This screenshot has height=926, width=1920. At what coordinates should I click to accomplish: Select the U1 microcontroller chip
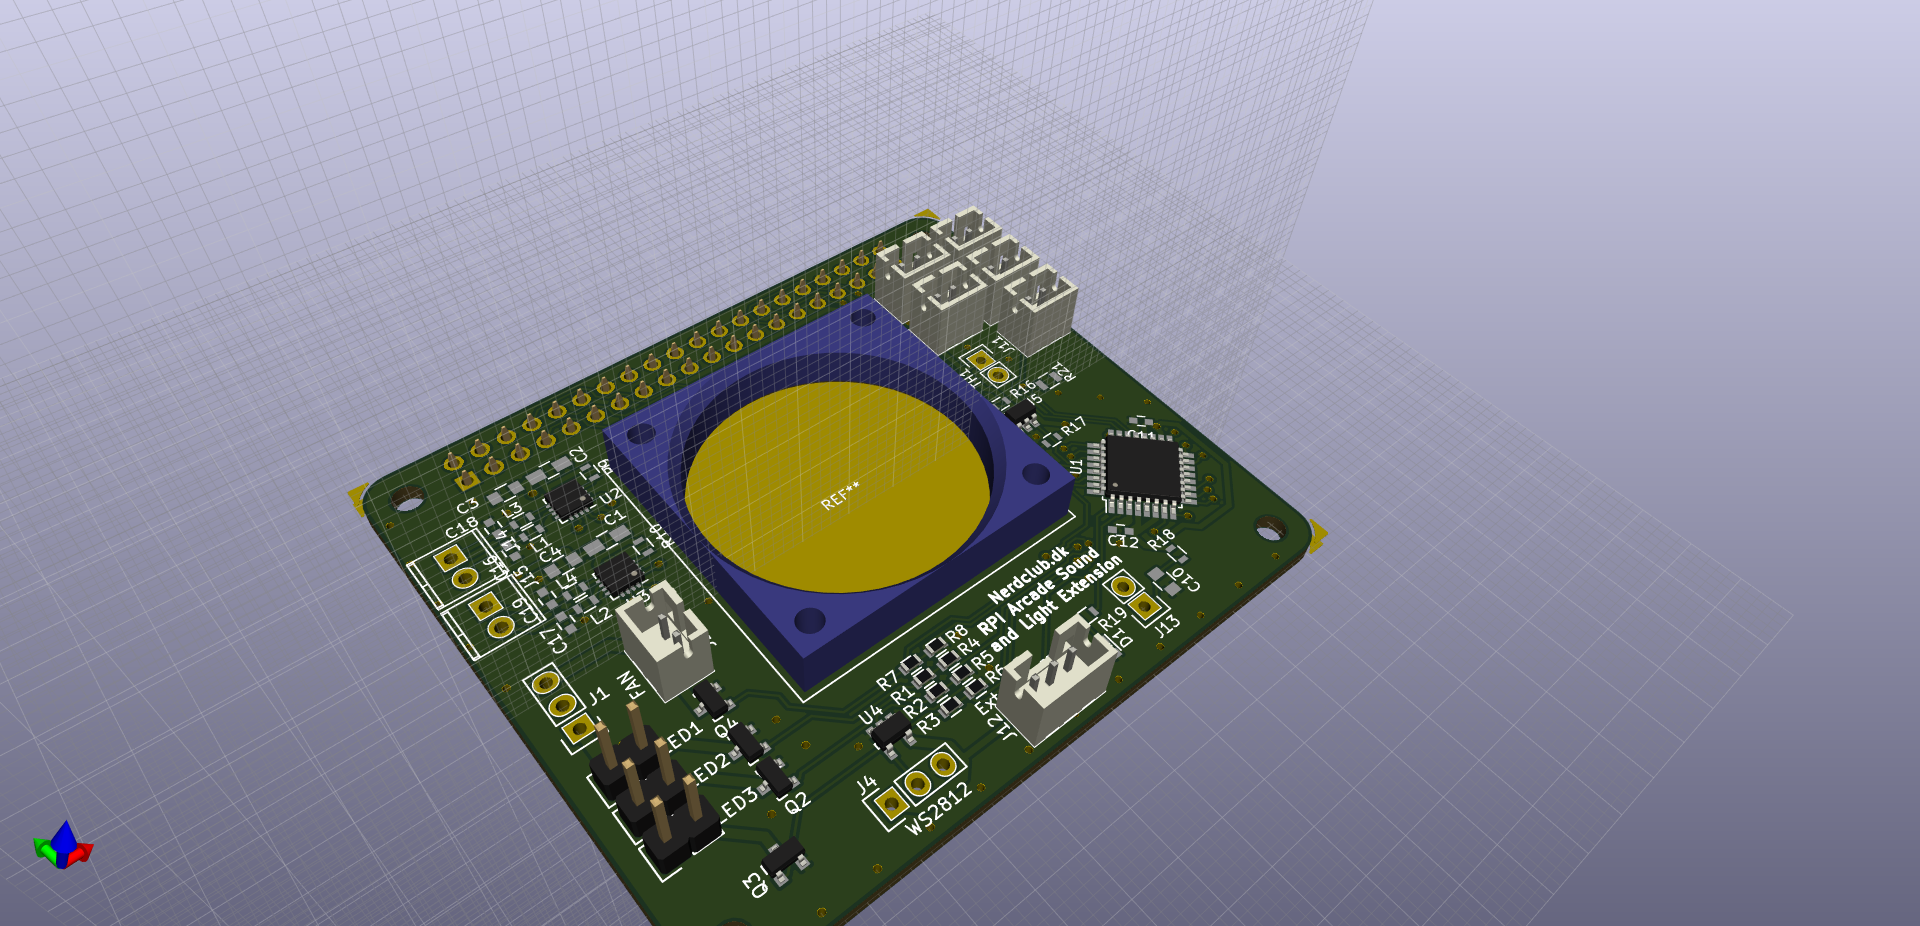pos(1142,469)
